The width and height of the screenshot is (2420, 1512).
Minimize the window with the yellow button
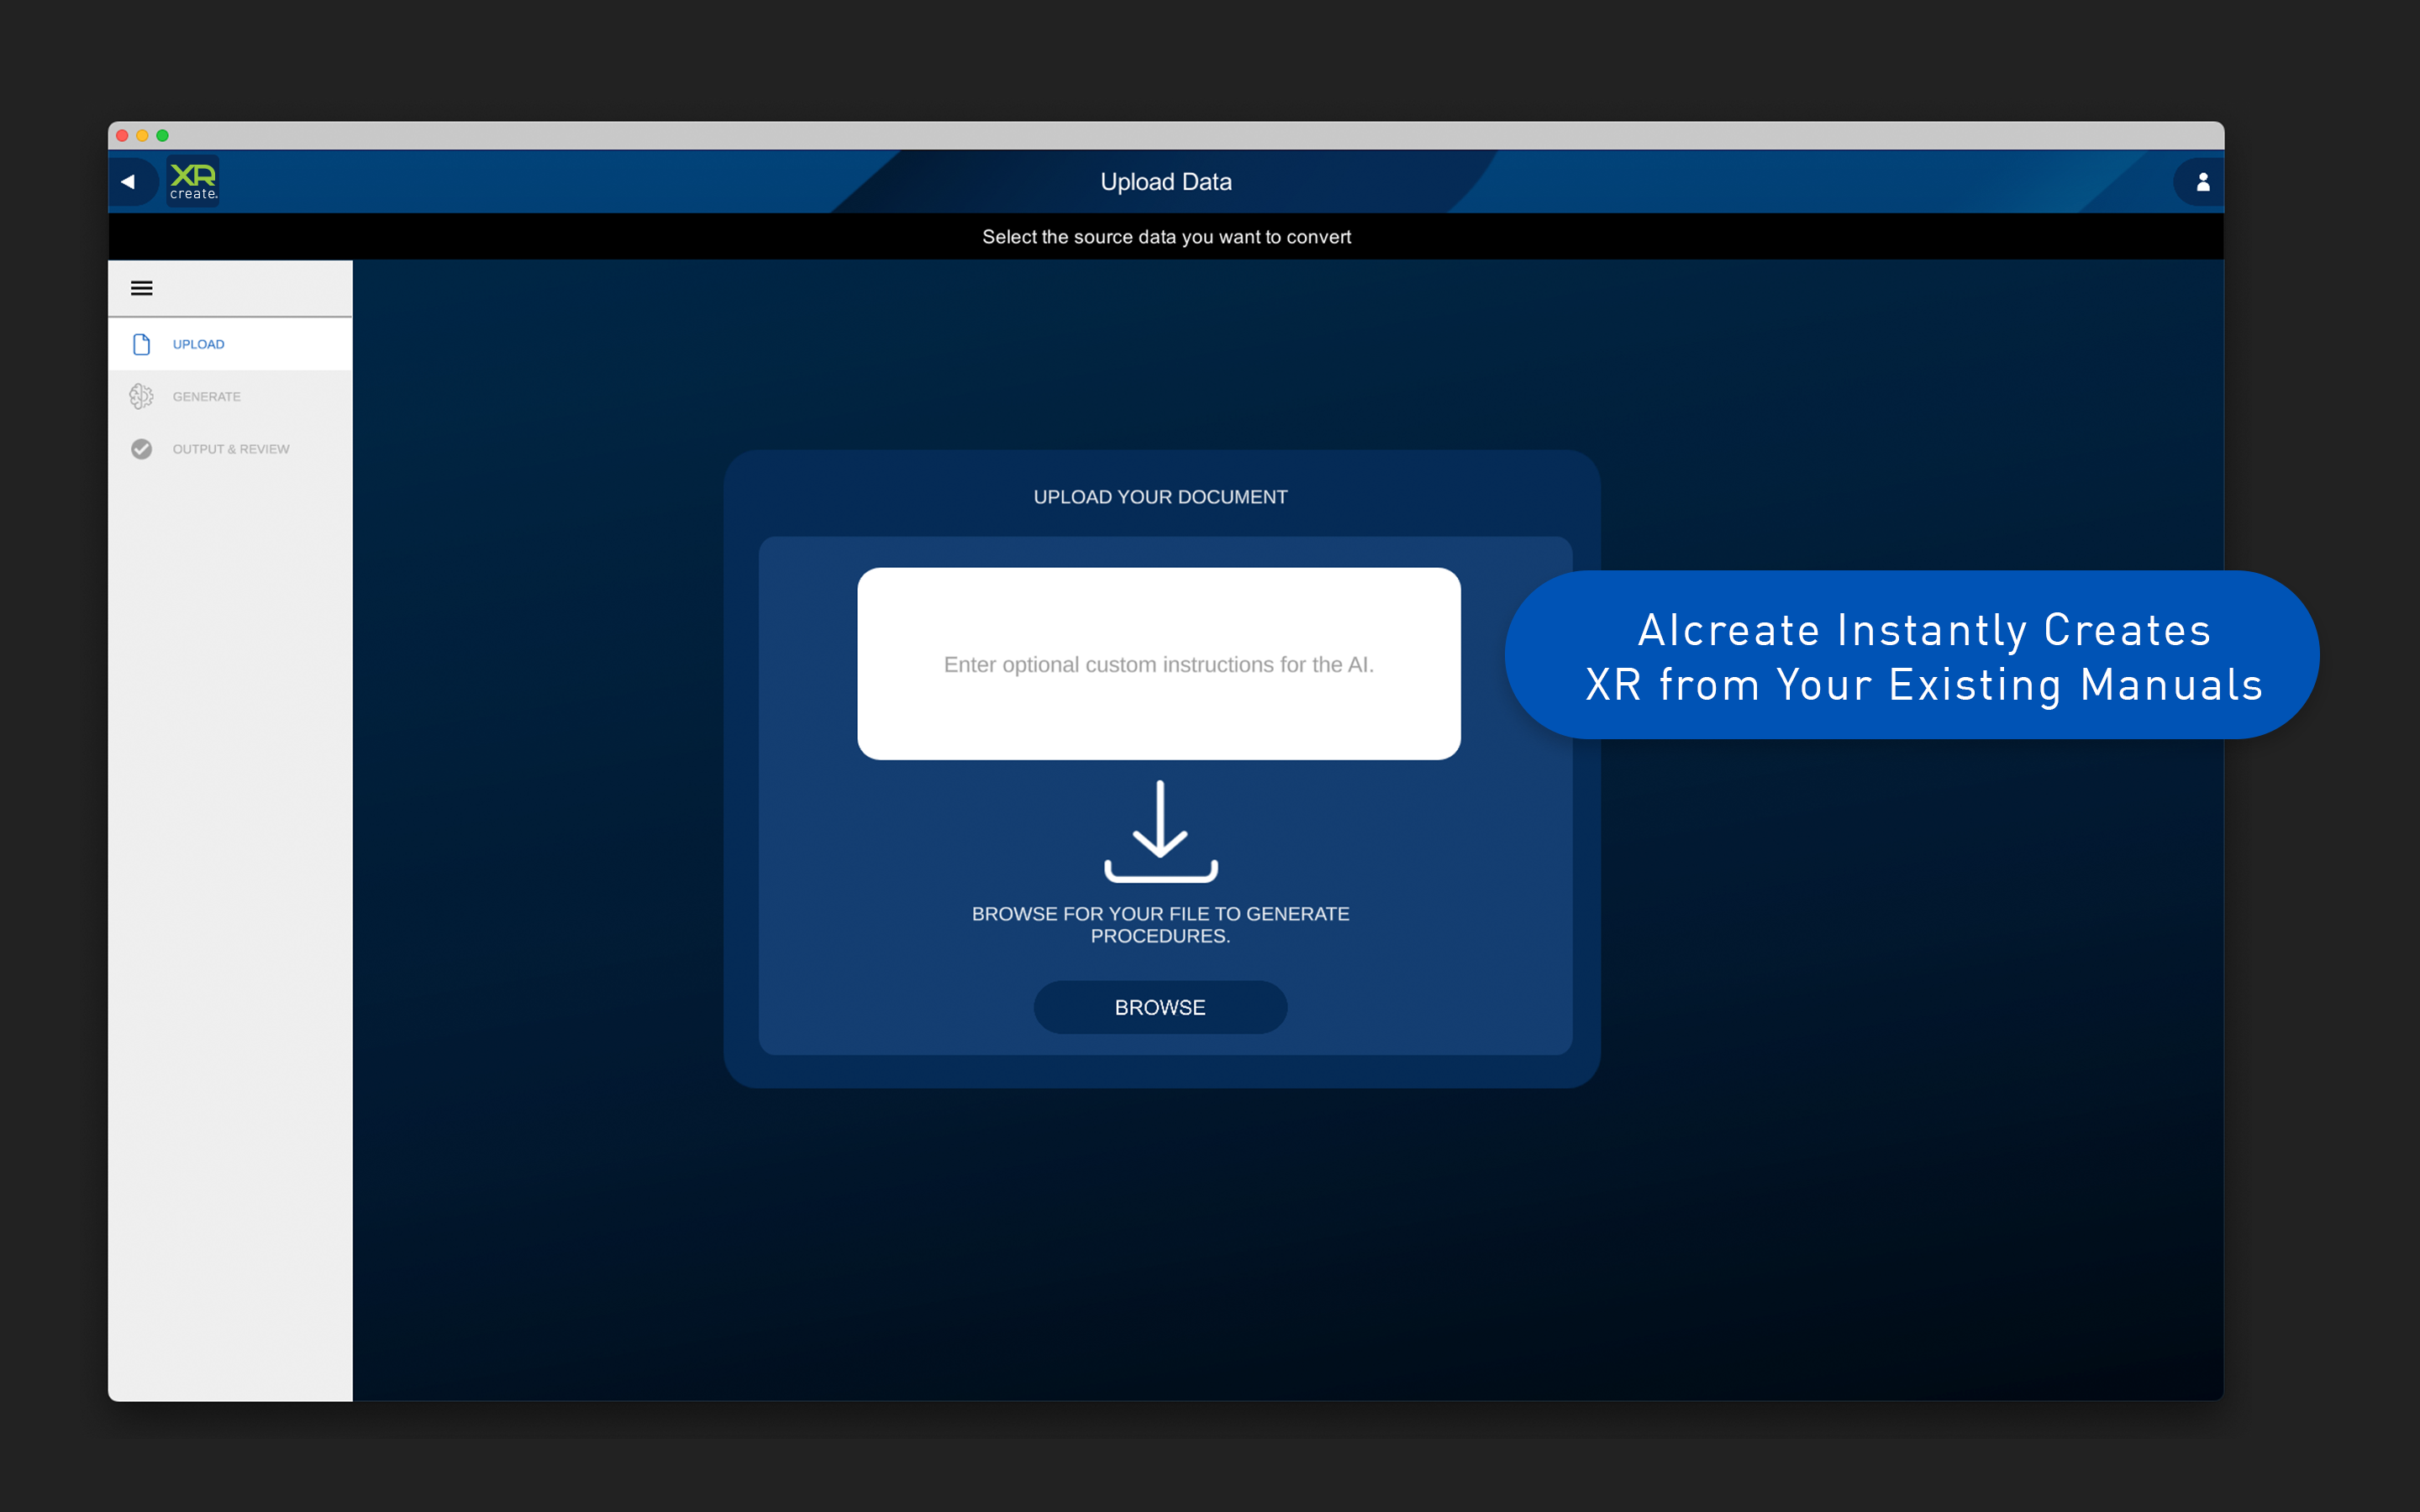[142, 136]
